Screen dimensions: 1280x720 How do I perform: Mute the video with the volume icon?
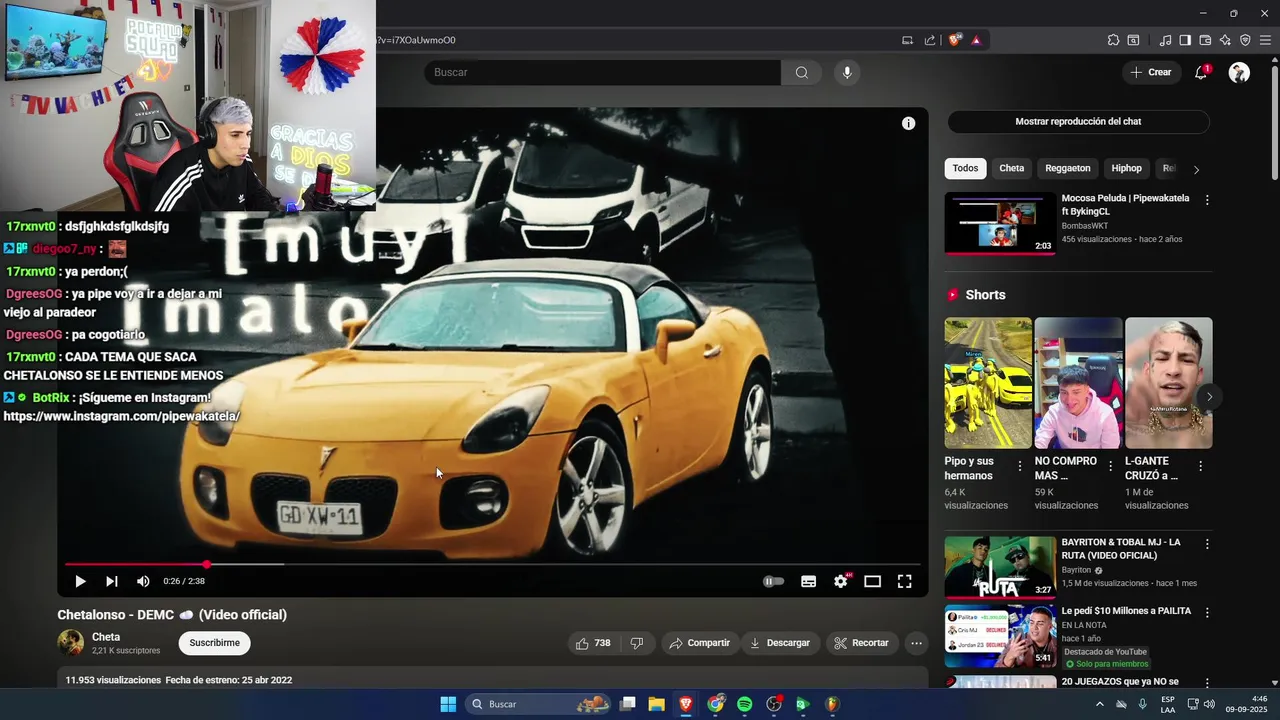pyautogui.click(x=143, y=581)
